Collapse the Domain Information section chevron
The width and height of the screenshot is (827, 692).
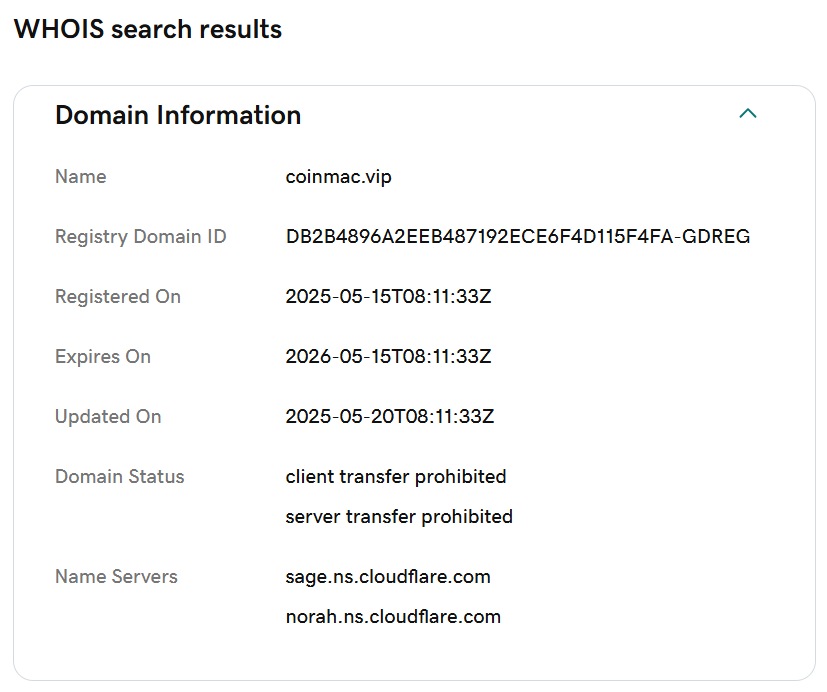tap(747, 113)
